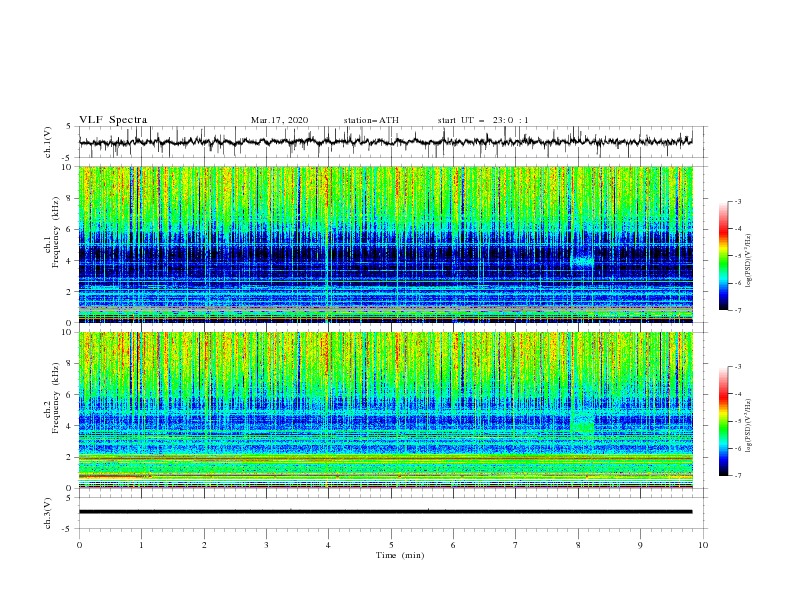Click the '-7' tick on the ch.1 colorbar
Viewport: 792px width, 612px height.
(737, 310)
